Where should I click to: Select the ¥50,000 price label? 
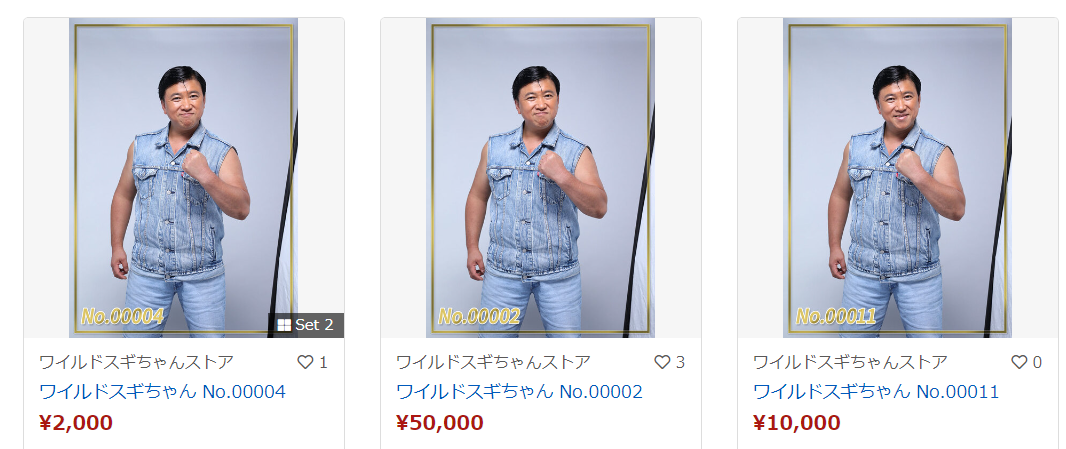click(x=440, y=423)
